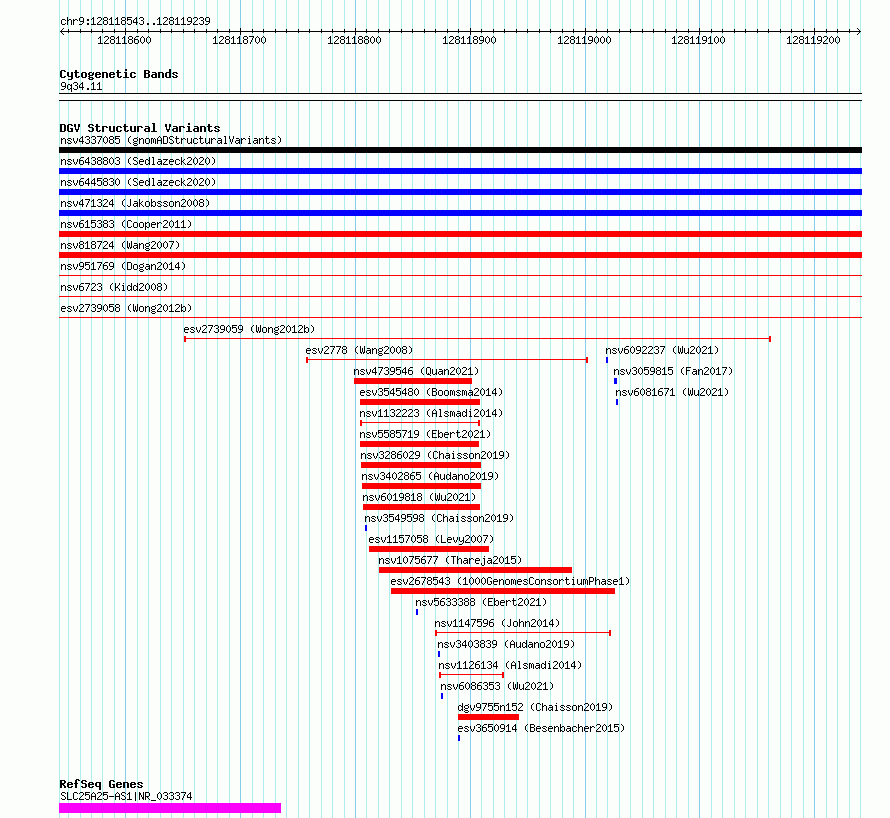Click the nsv4337085 gnomADStructuralVariants label
Viewport: 890px width, 818px height.
click(171, 140)
